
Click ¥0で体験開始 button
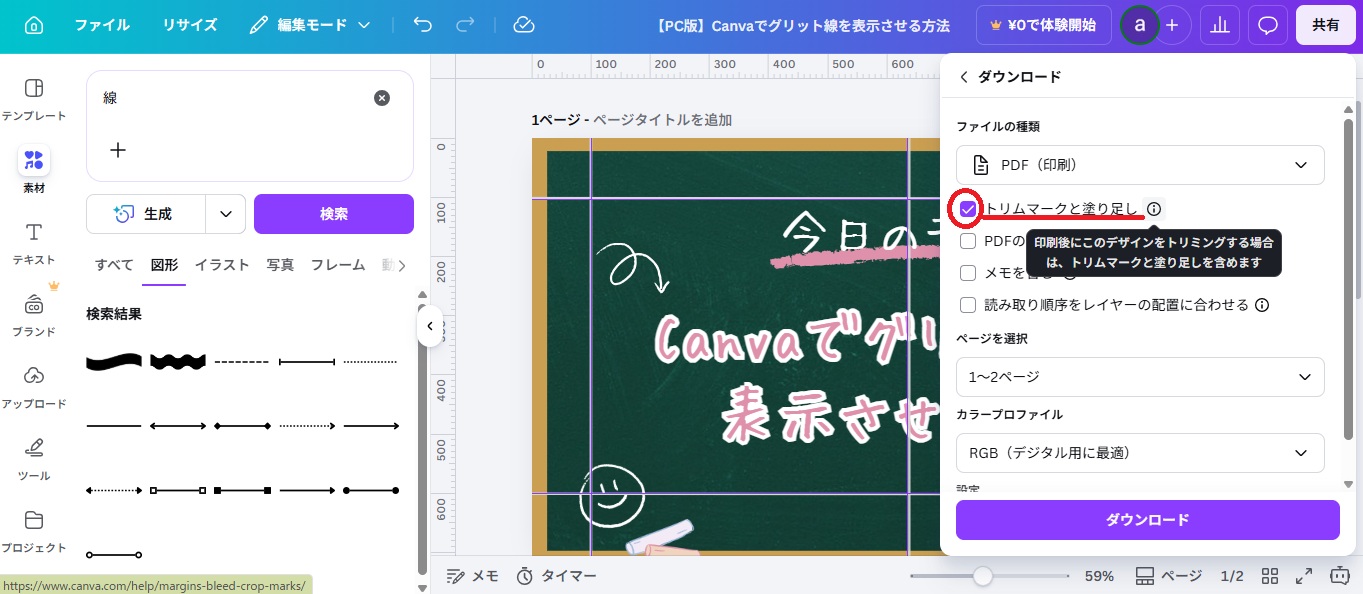(x=1044, y=25)
